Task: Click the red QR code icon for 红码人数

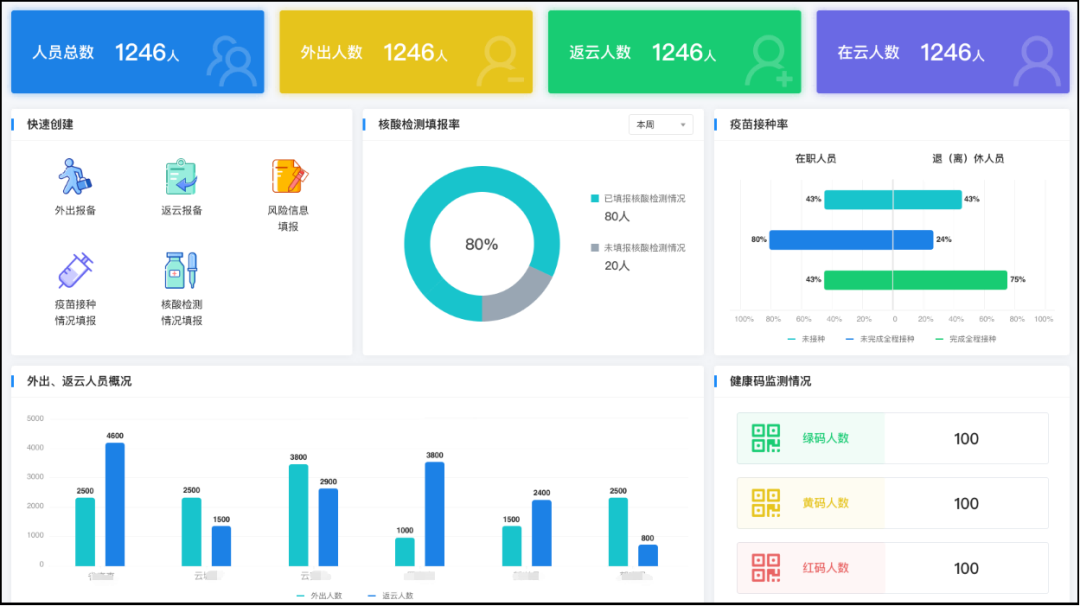Action: [x=767, y=567]
